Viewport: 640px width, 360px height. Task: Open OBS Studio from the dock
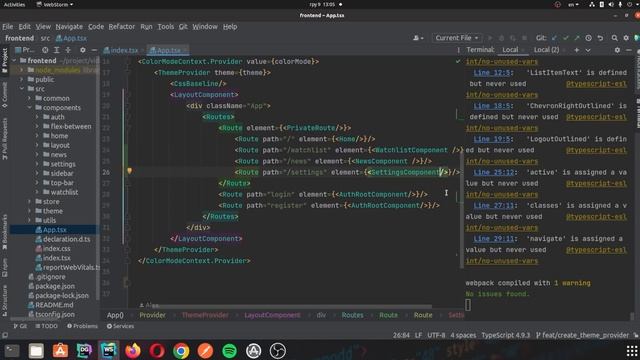(278, 351)
